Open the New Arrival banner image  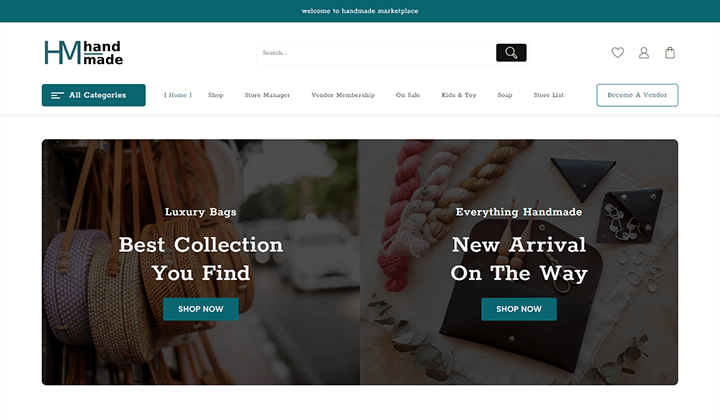click(519, 262)
